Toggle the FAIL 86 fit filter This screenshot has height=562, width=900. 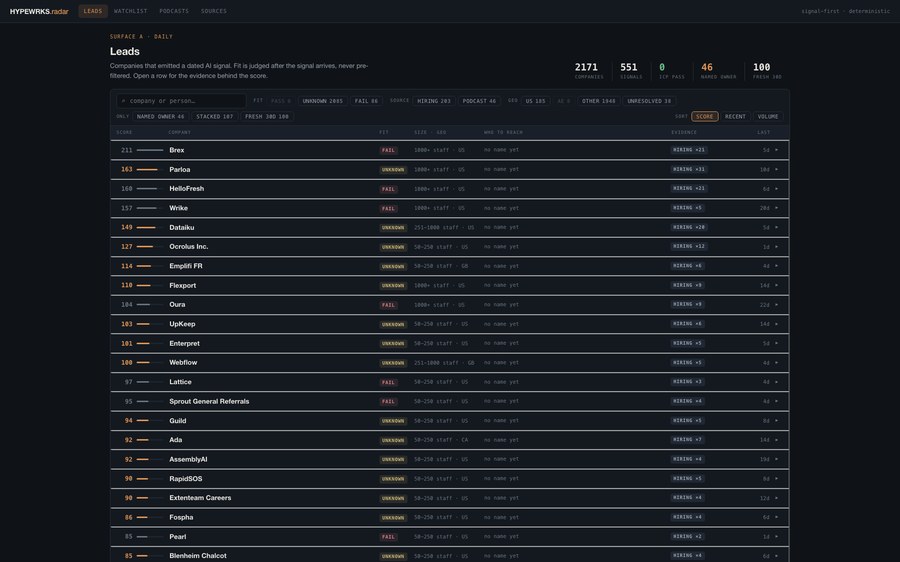366,101
